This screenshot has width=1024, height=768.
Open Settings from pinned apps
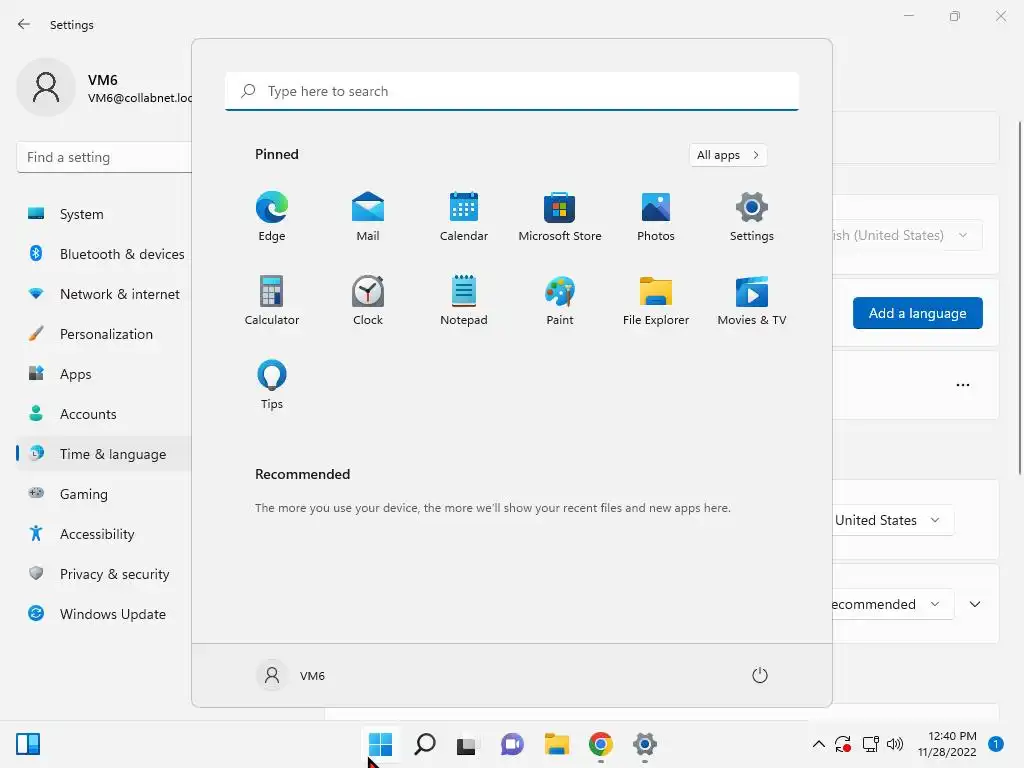click(752, 217)
